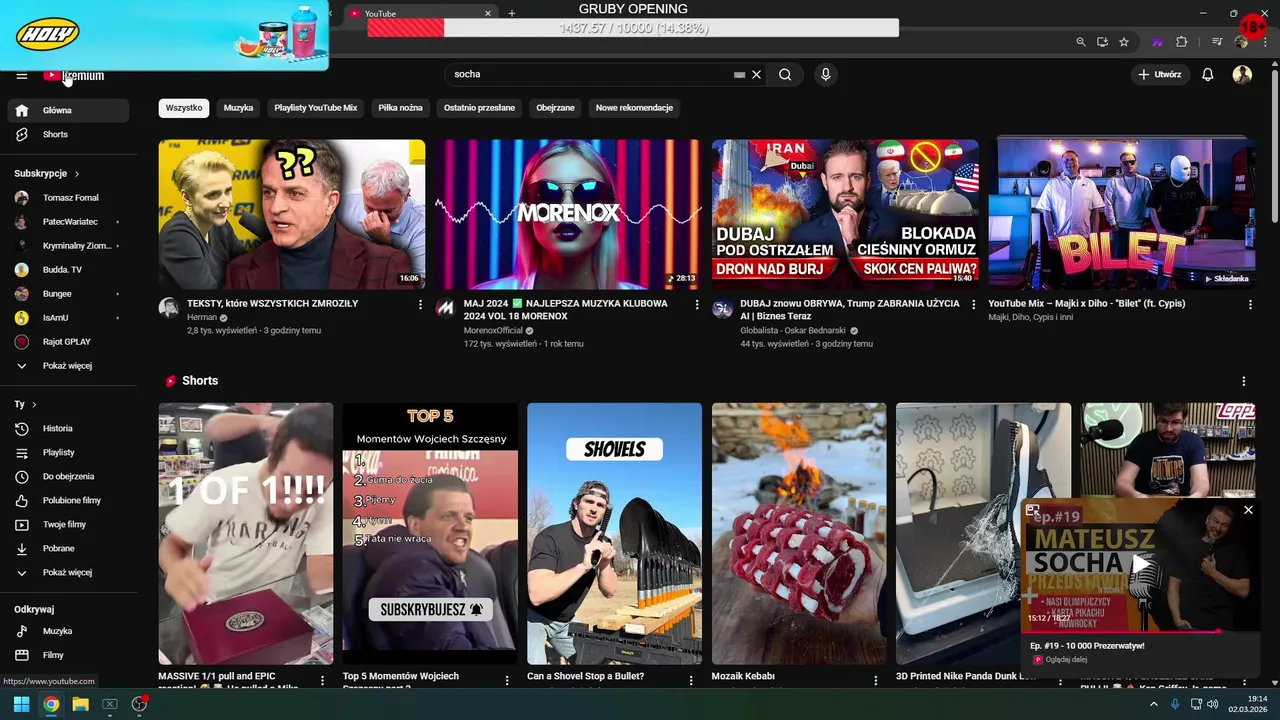Open the on-screen keyboard icon in search box

739,74
